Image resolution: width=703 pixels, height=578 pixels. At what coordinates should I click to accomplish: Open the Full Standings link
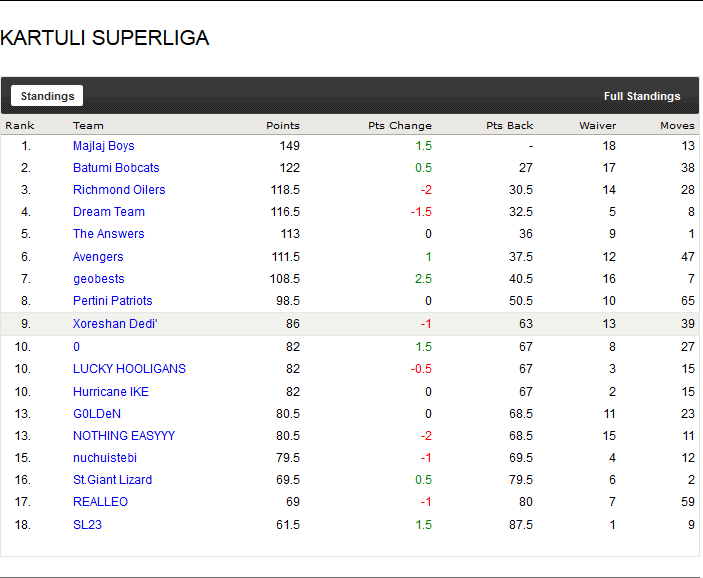[x=642, y=96]
